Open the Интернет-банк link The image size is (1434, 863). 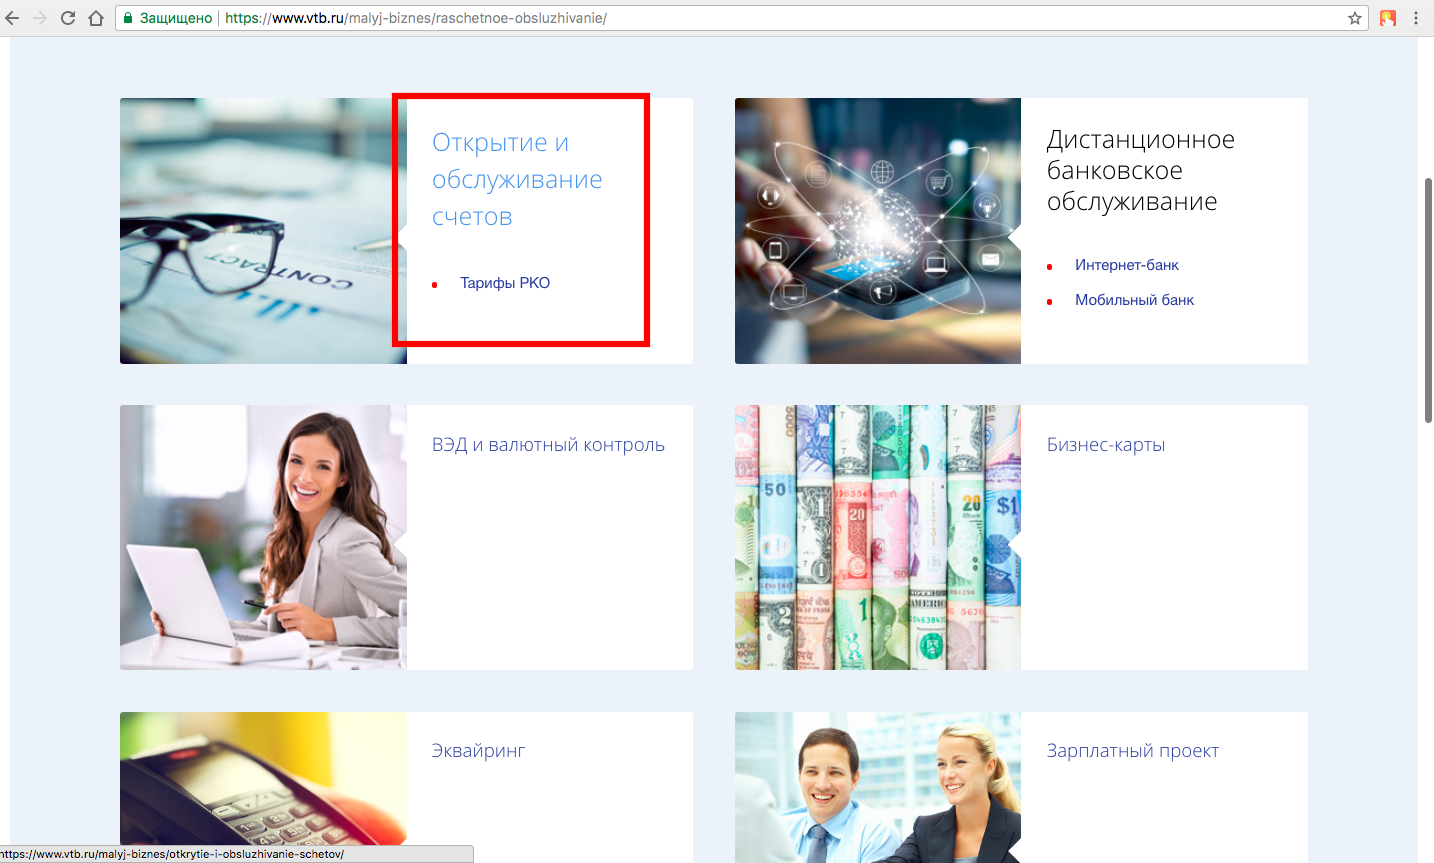click(1126, 265)
